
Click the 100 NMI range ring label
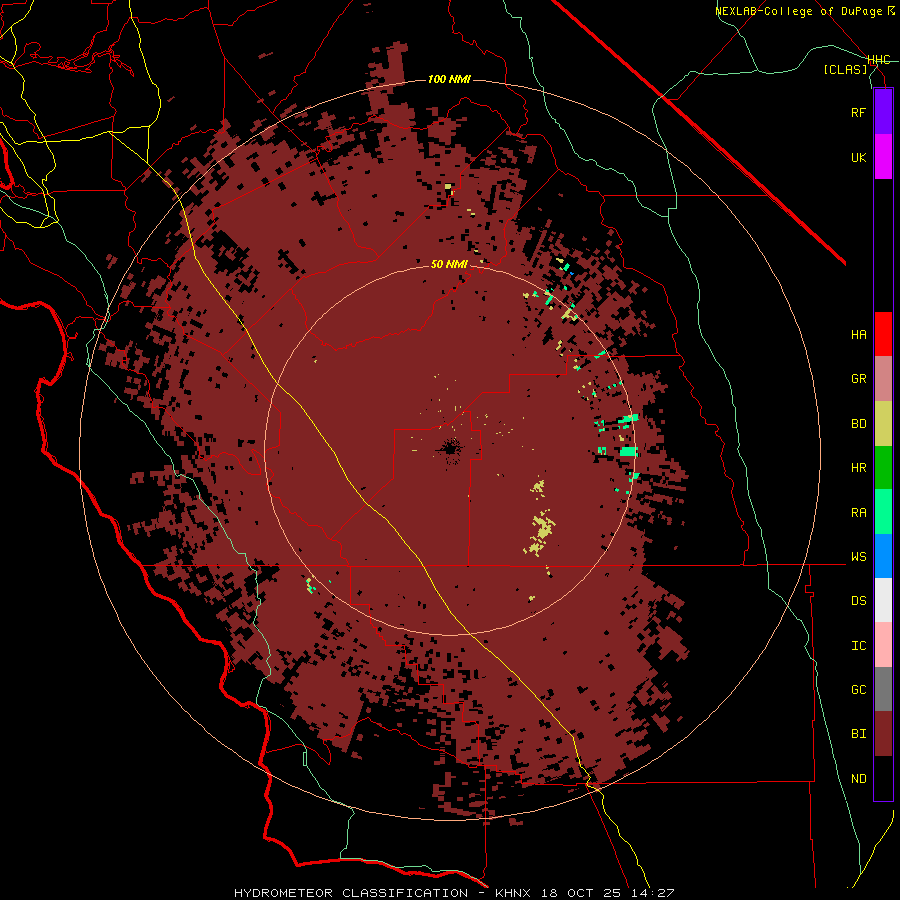449,79
